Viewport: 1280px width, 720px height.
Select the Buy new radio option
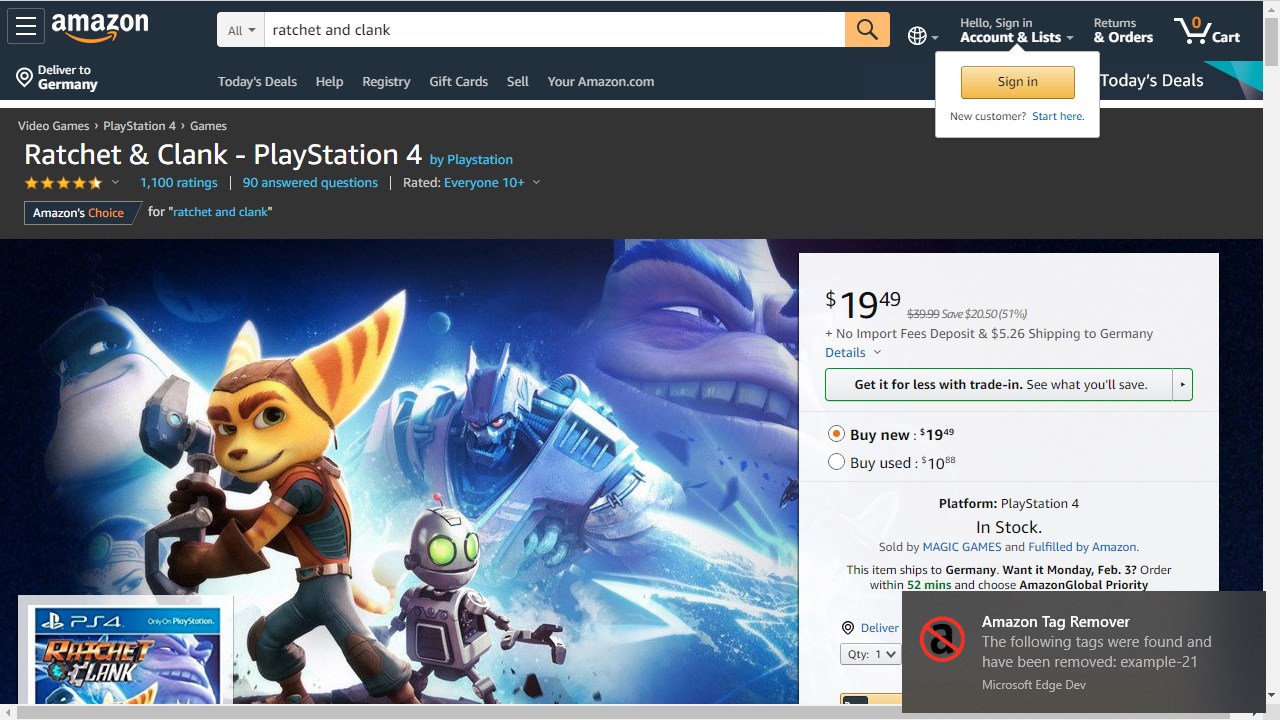click(x=837, y=434)
